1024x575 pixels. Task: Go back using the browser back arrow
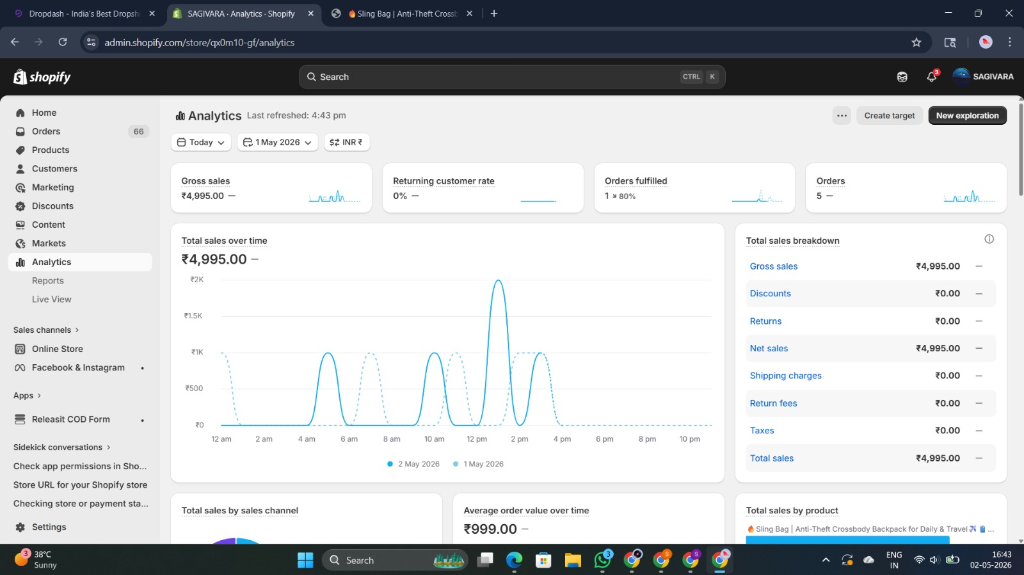(15, 42)
